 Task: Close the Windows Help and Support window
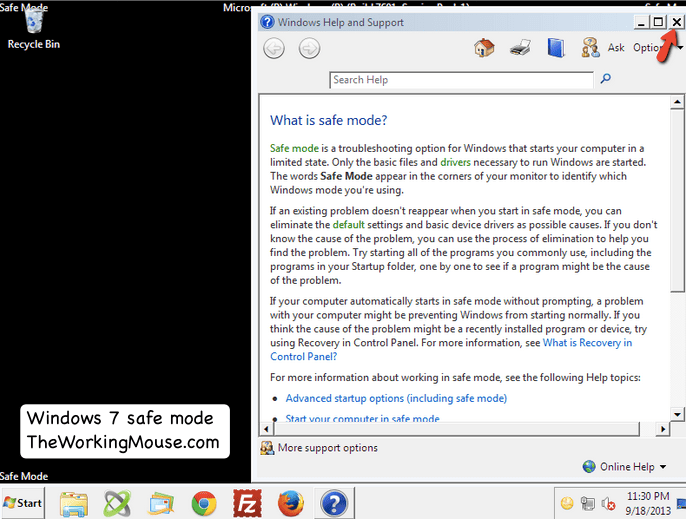pyautogui.click(x=676, y=22)
